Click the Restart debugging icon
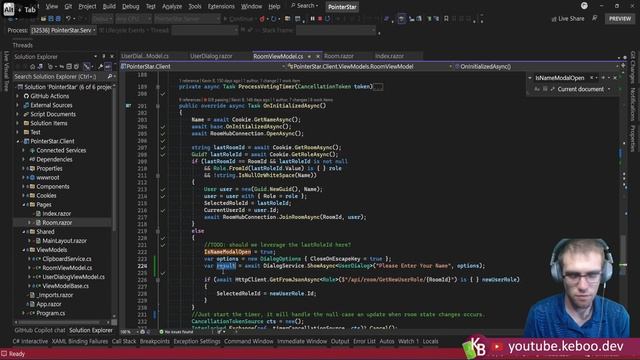 (327, 19)
